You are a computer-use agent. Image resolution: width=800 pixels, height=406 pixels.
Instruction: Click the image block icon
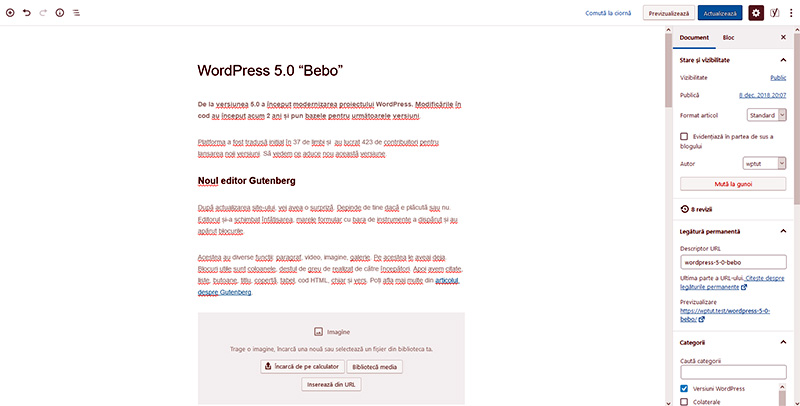(318, 332)
